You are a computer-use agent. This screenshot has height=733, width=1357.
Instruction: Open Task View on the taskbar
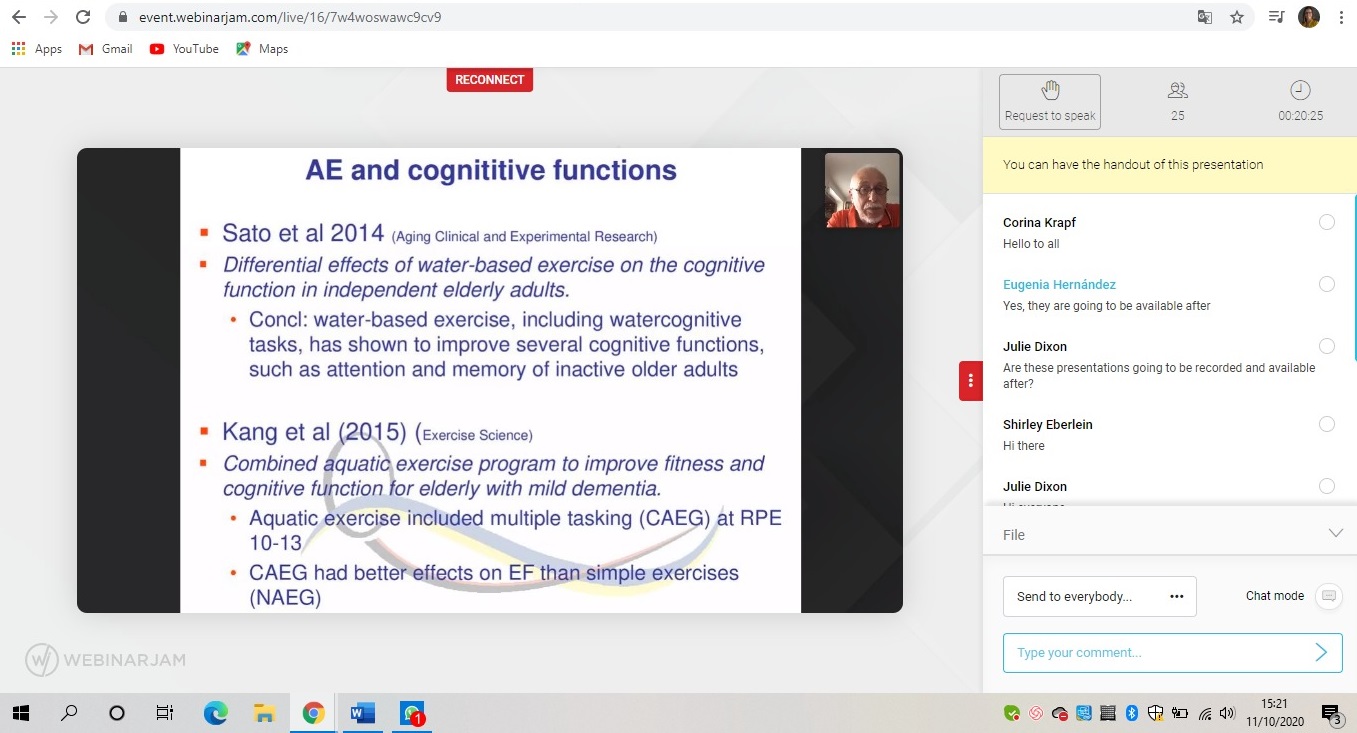[x=165, y=713]
